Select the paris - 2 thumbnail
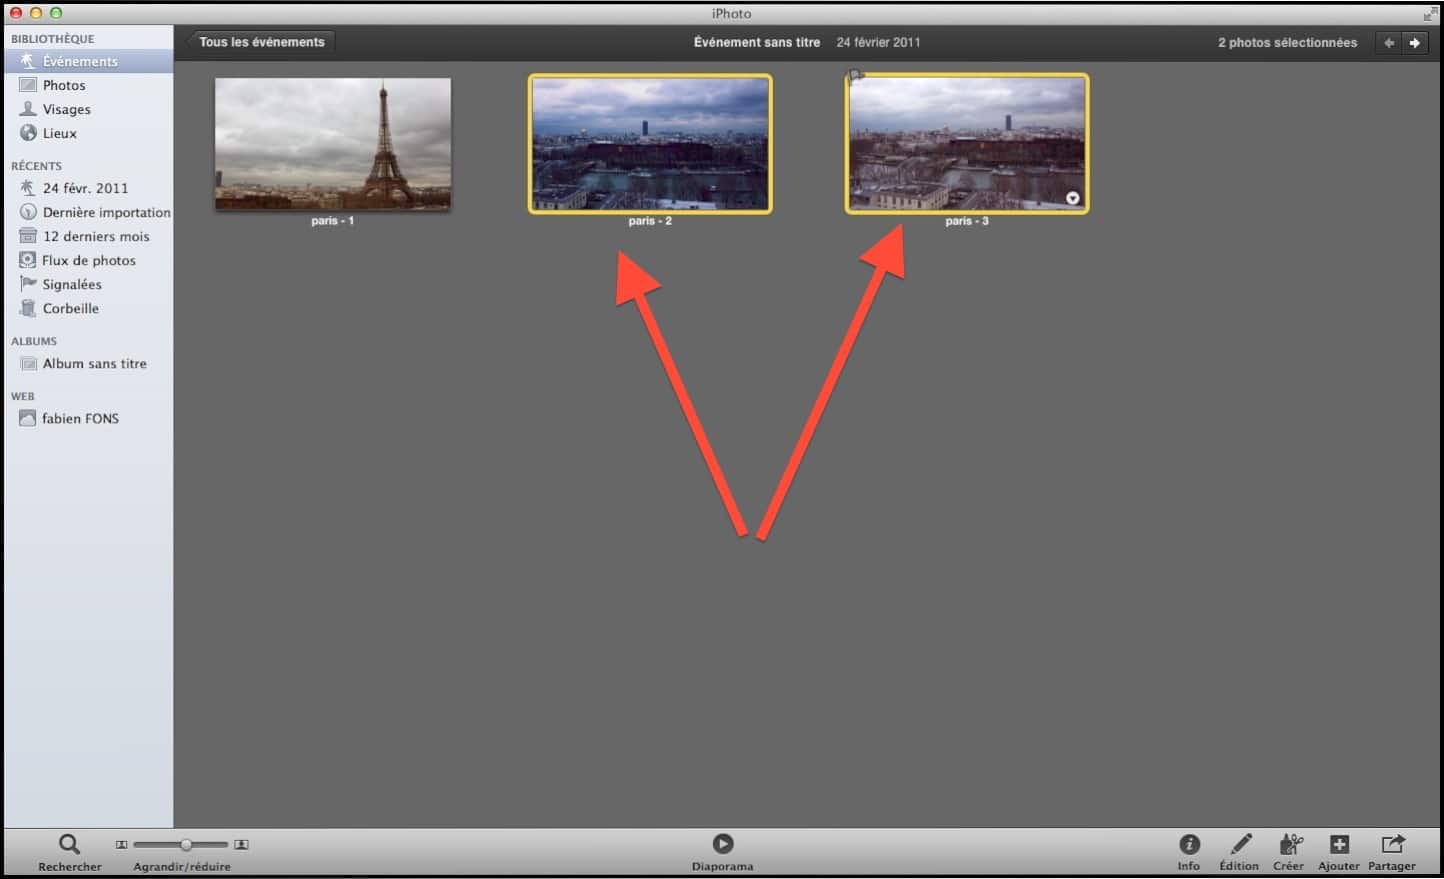 pos(650,144)
